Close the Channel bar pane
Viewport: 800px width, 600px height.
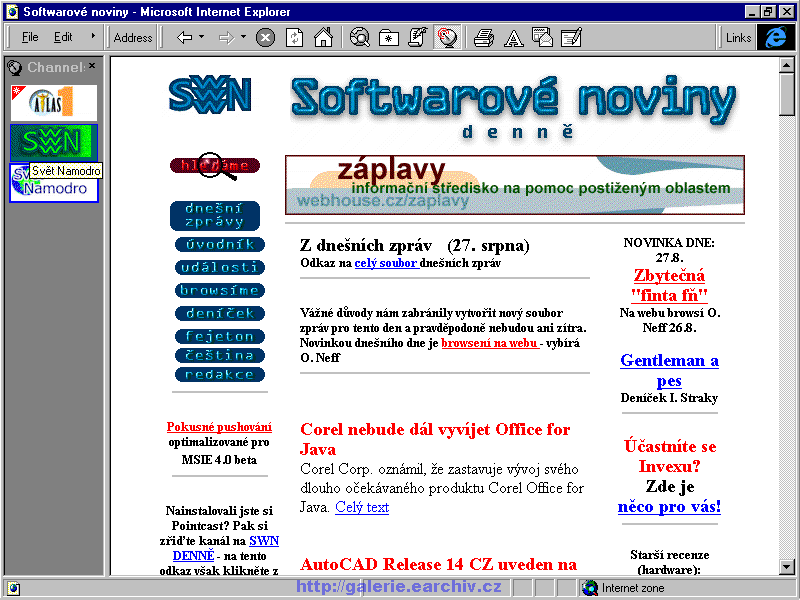pyautogui.click(x=92, y=65)
